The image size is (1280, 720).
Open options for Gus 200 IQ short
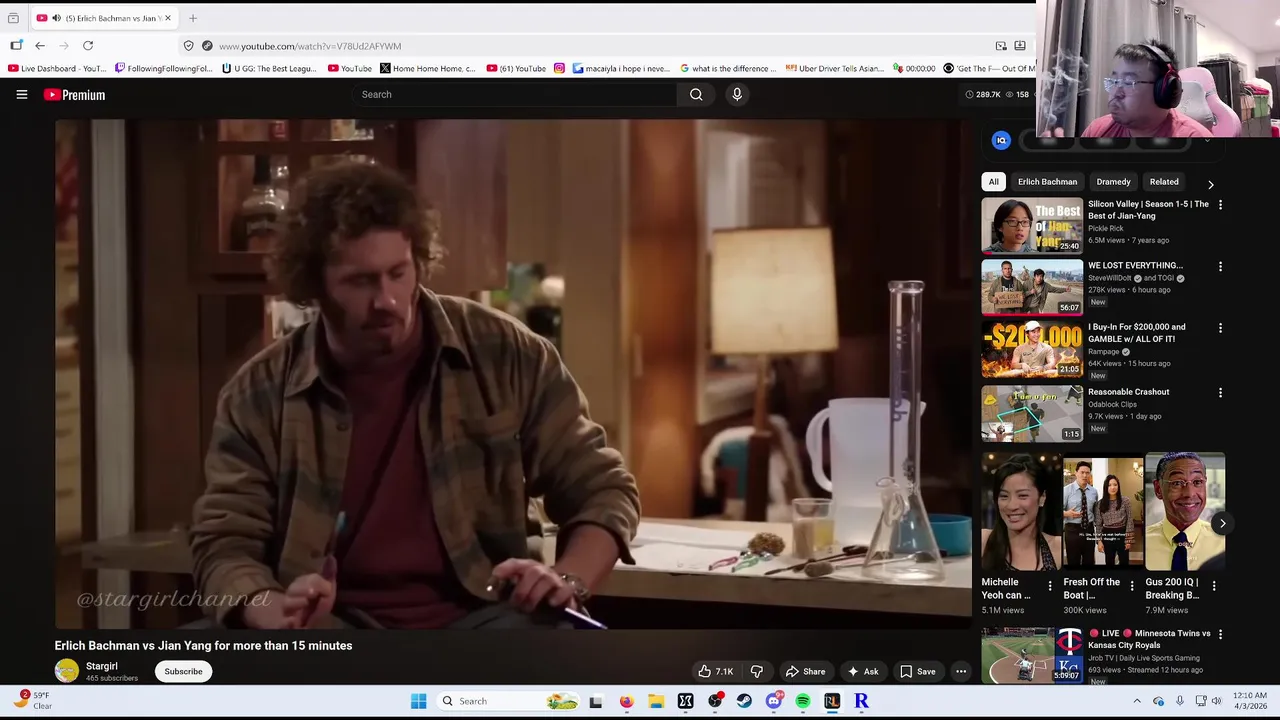click(1214, 586)
